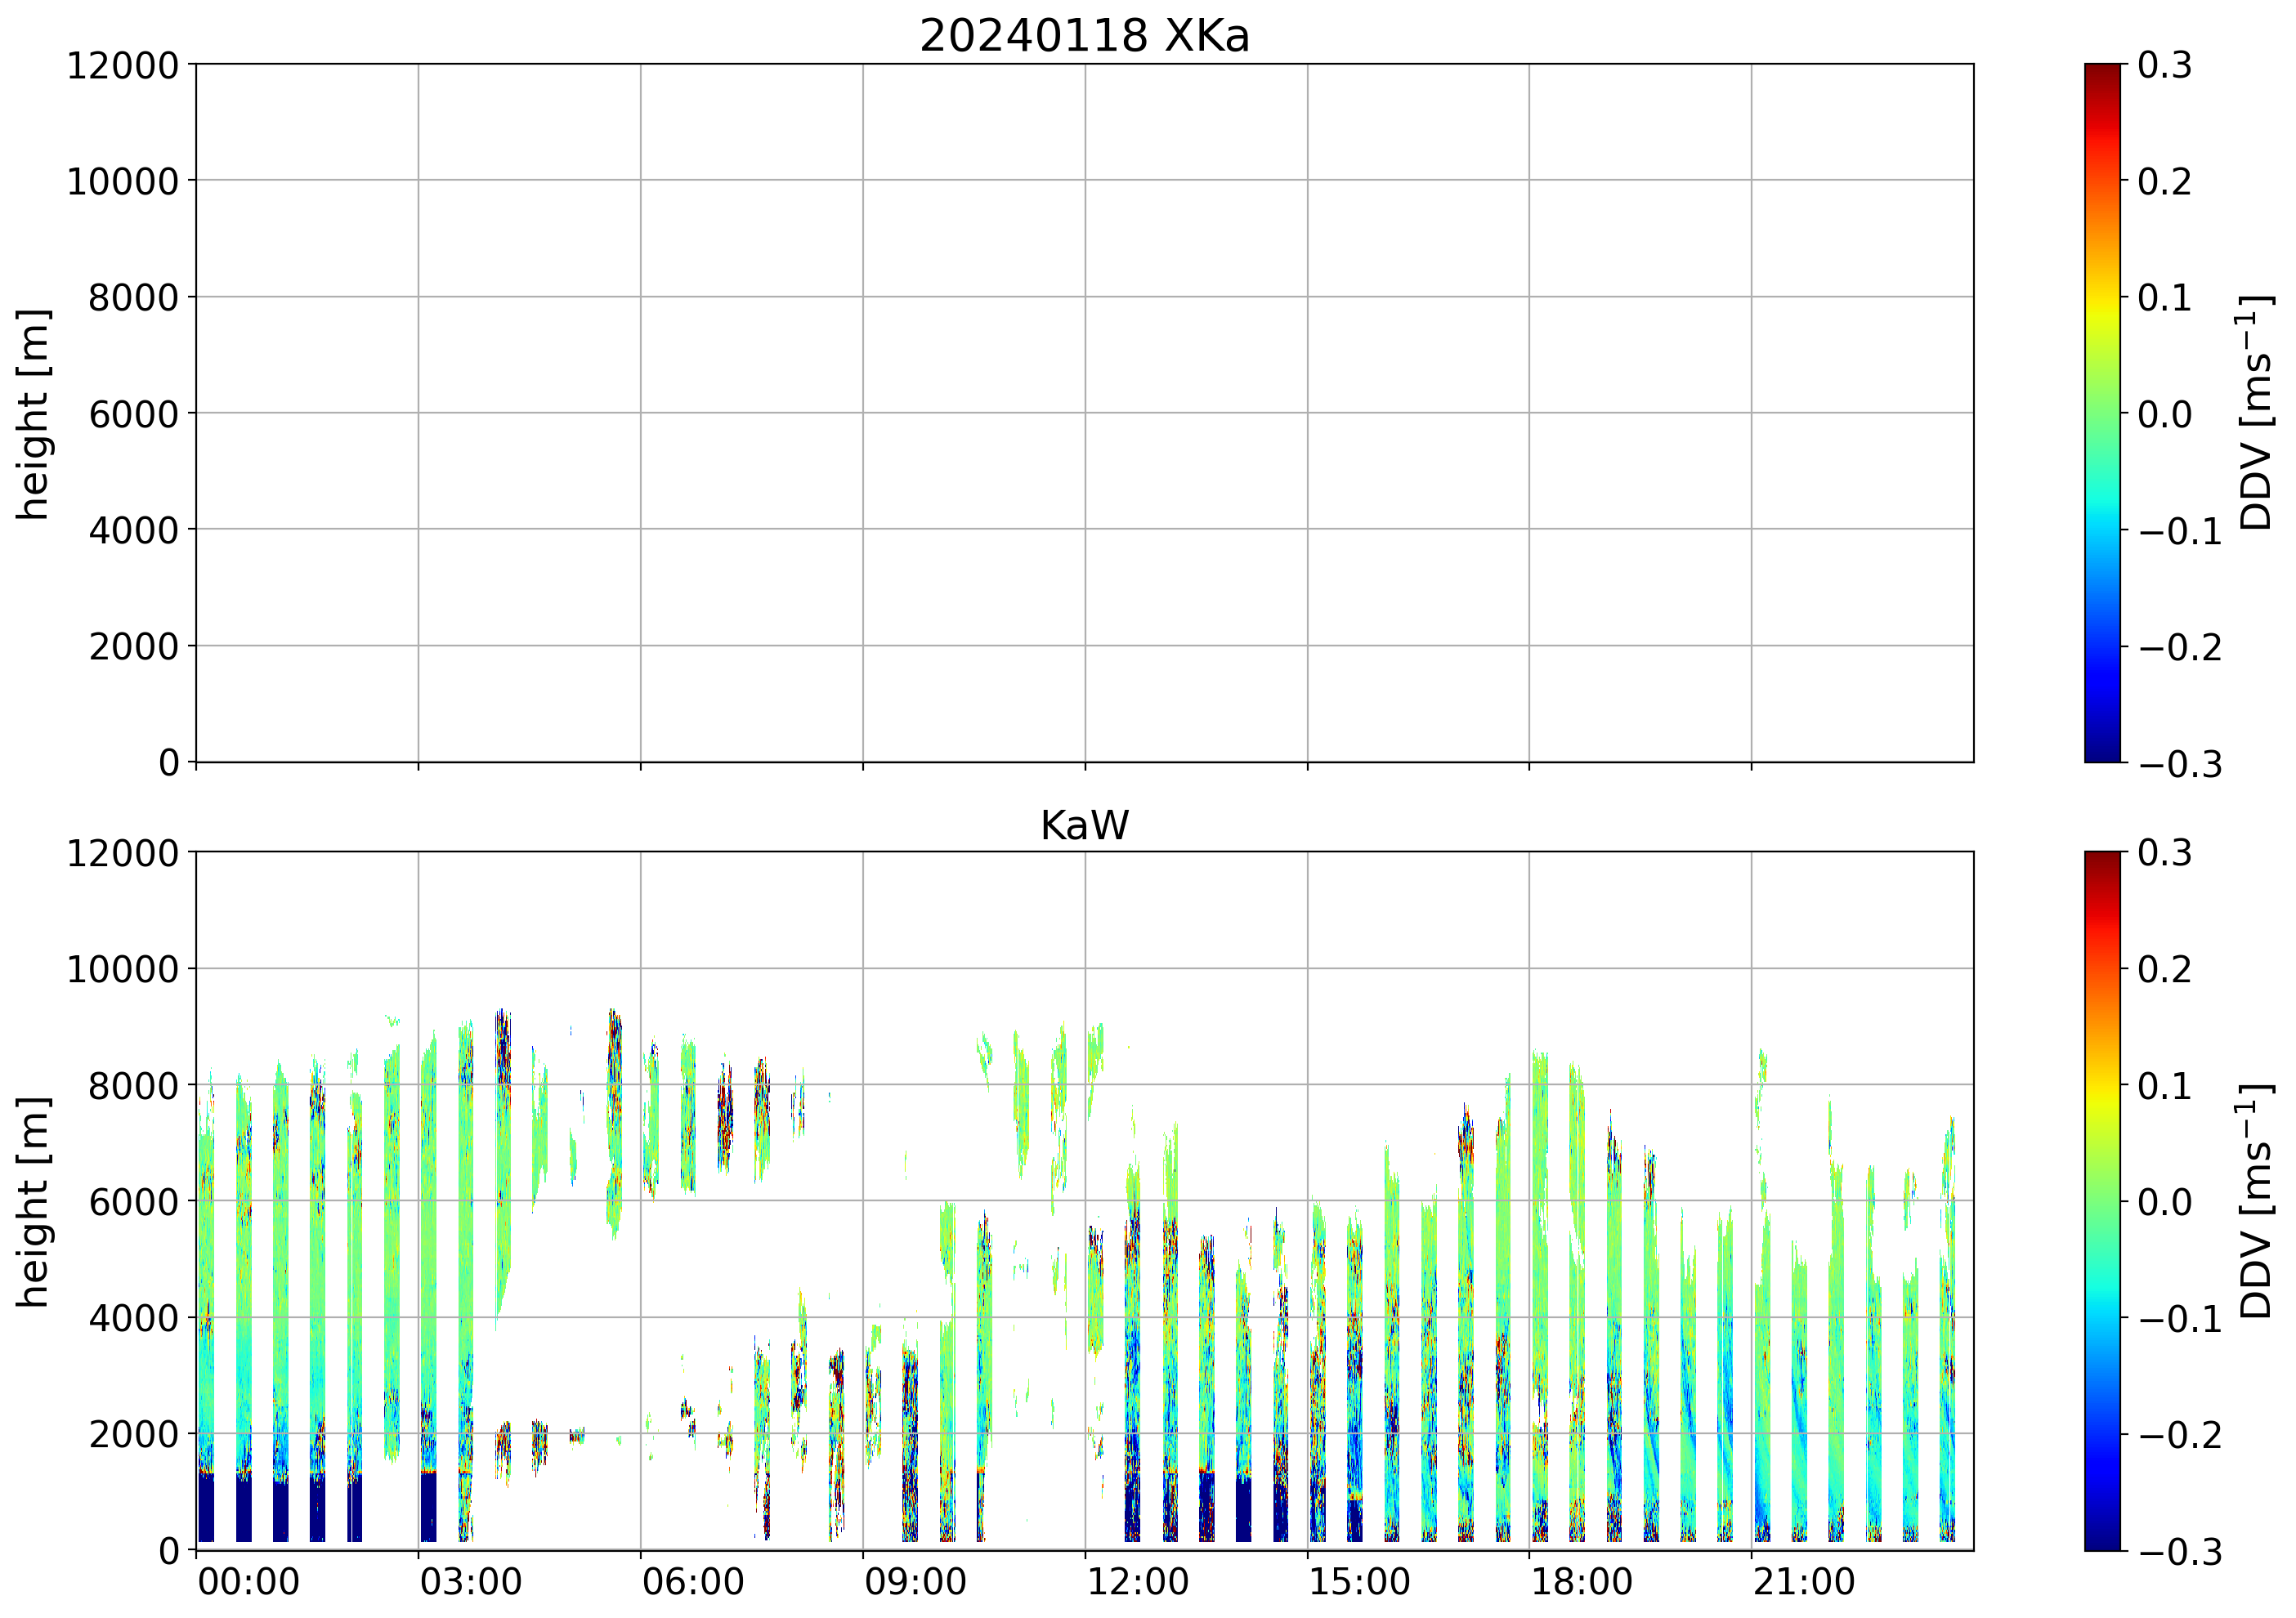
Task: Click the 18:00 x-axis tick label
Action: [x=1582, y=1583]
